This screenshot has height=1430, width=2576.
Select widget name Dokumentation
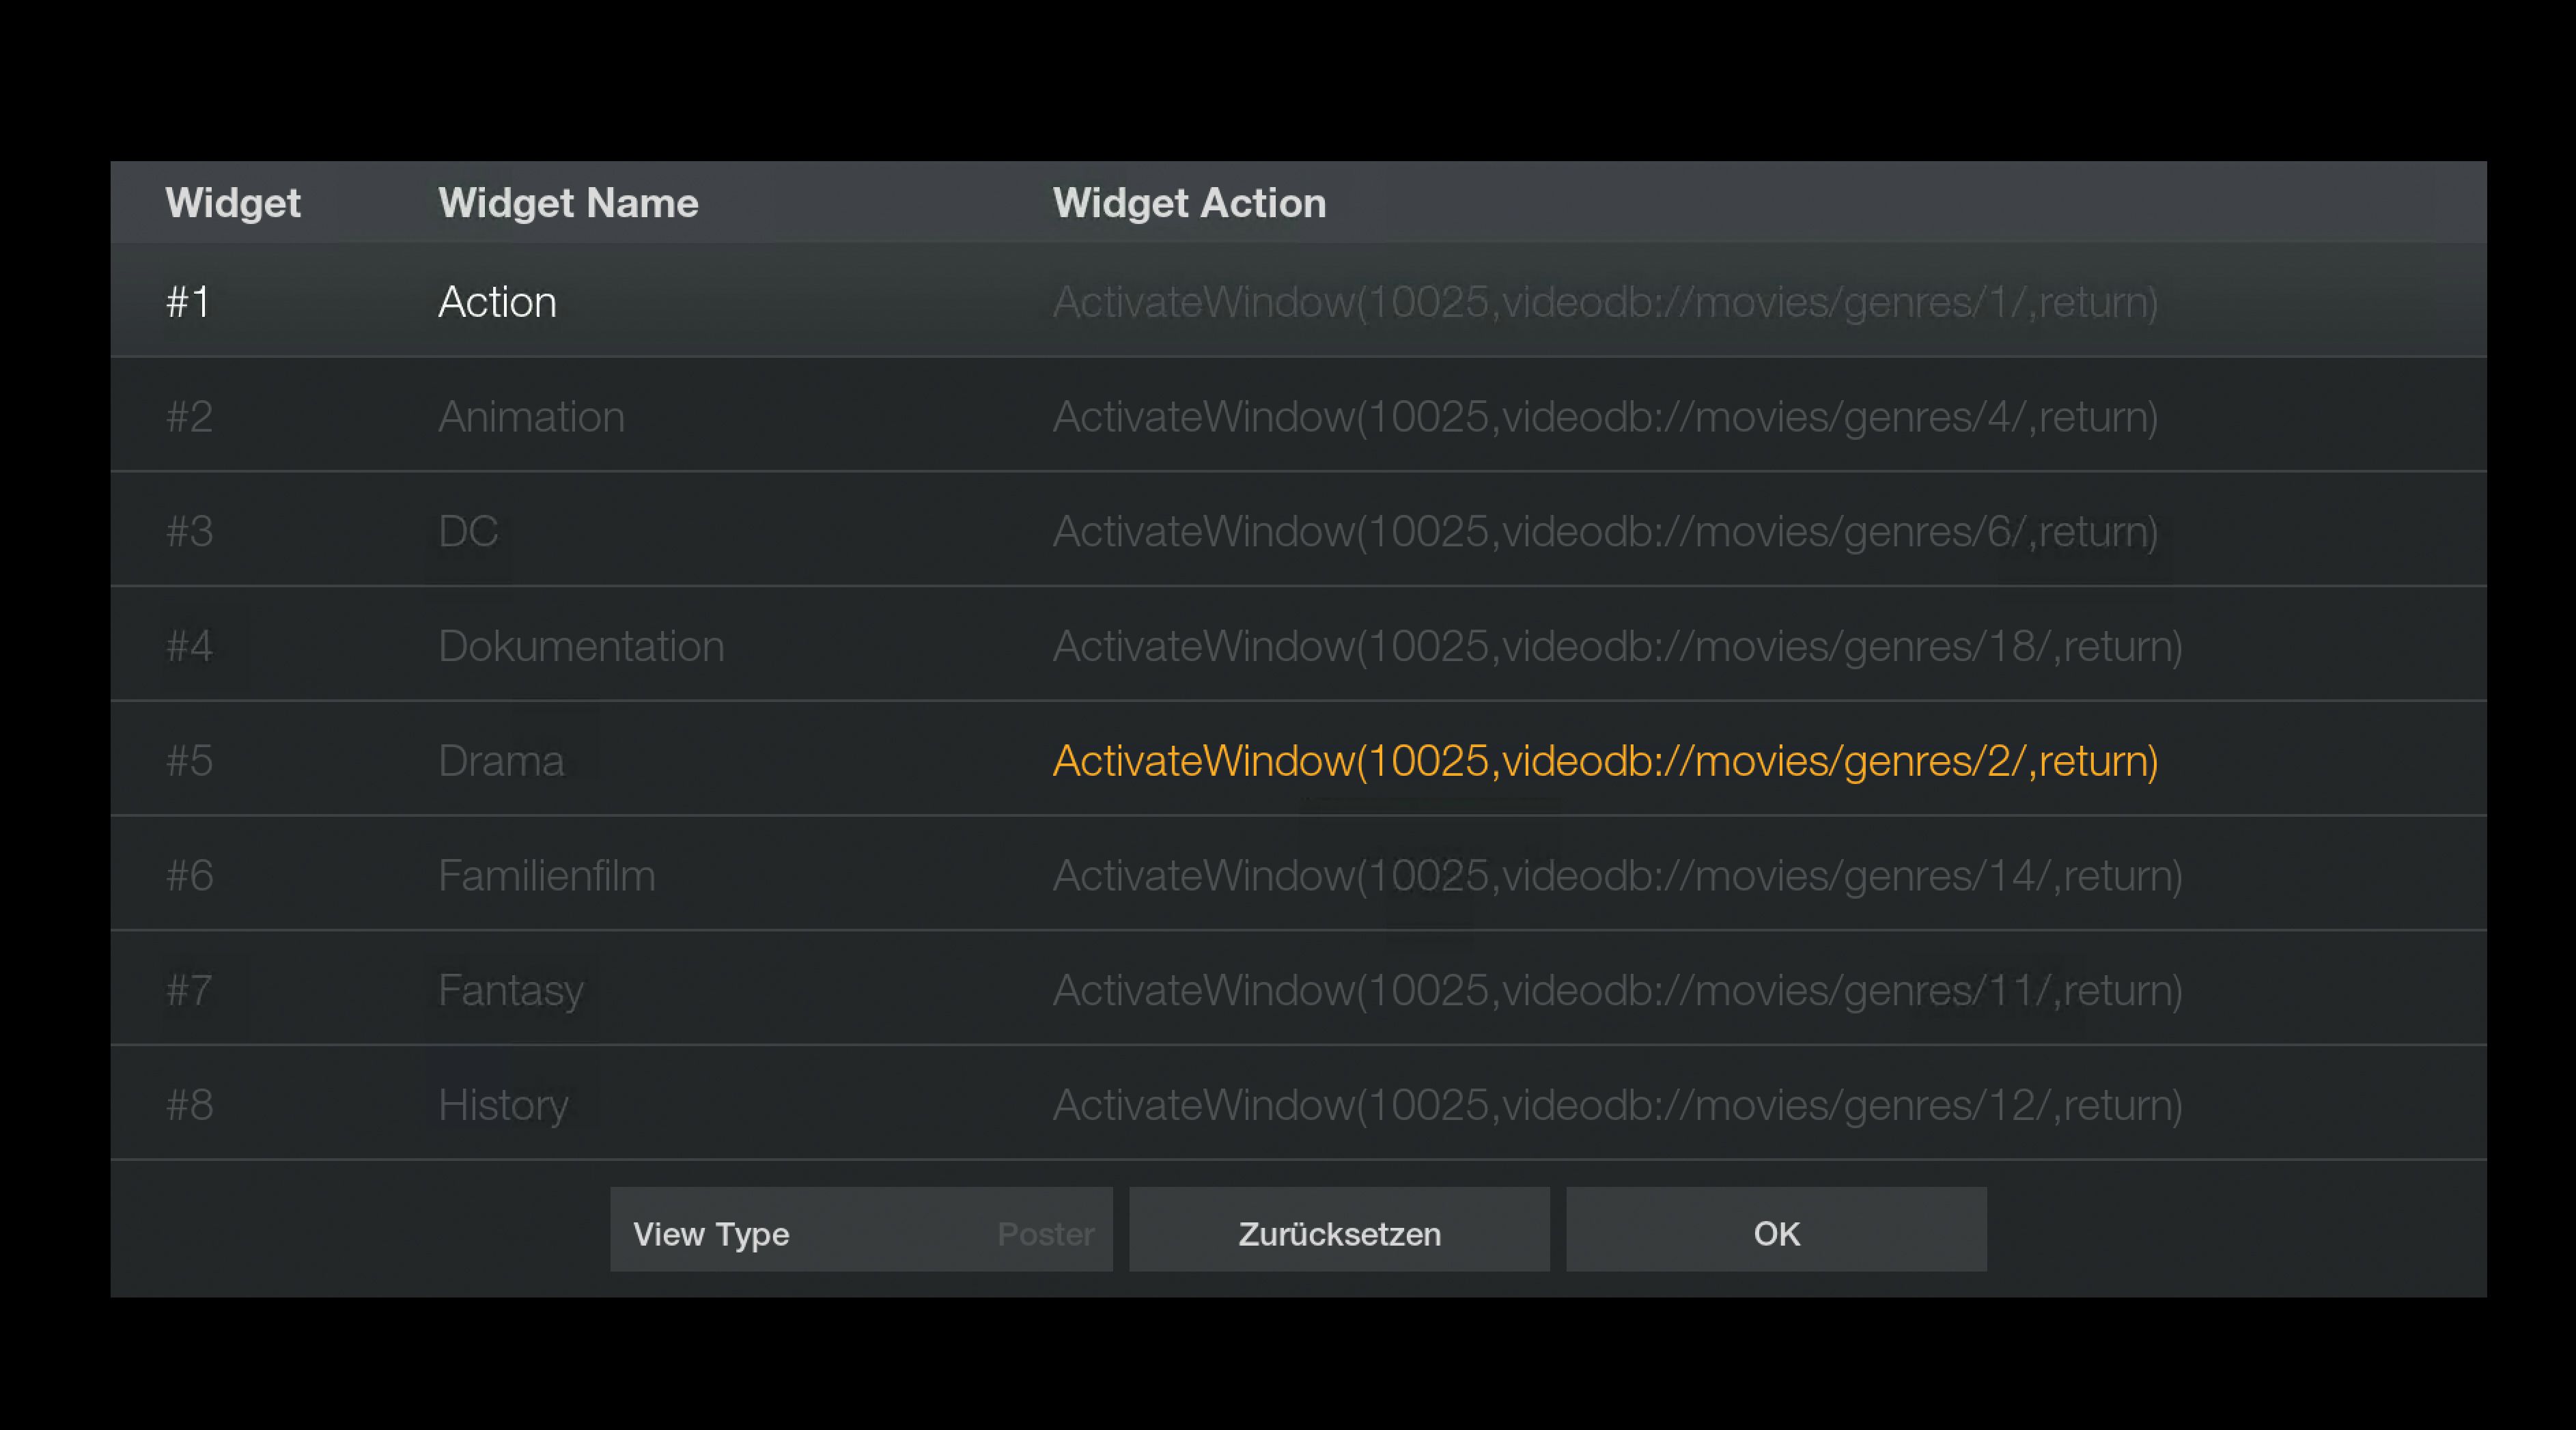(x=581, y=646)
